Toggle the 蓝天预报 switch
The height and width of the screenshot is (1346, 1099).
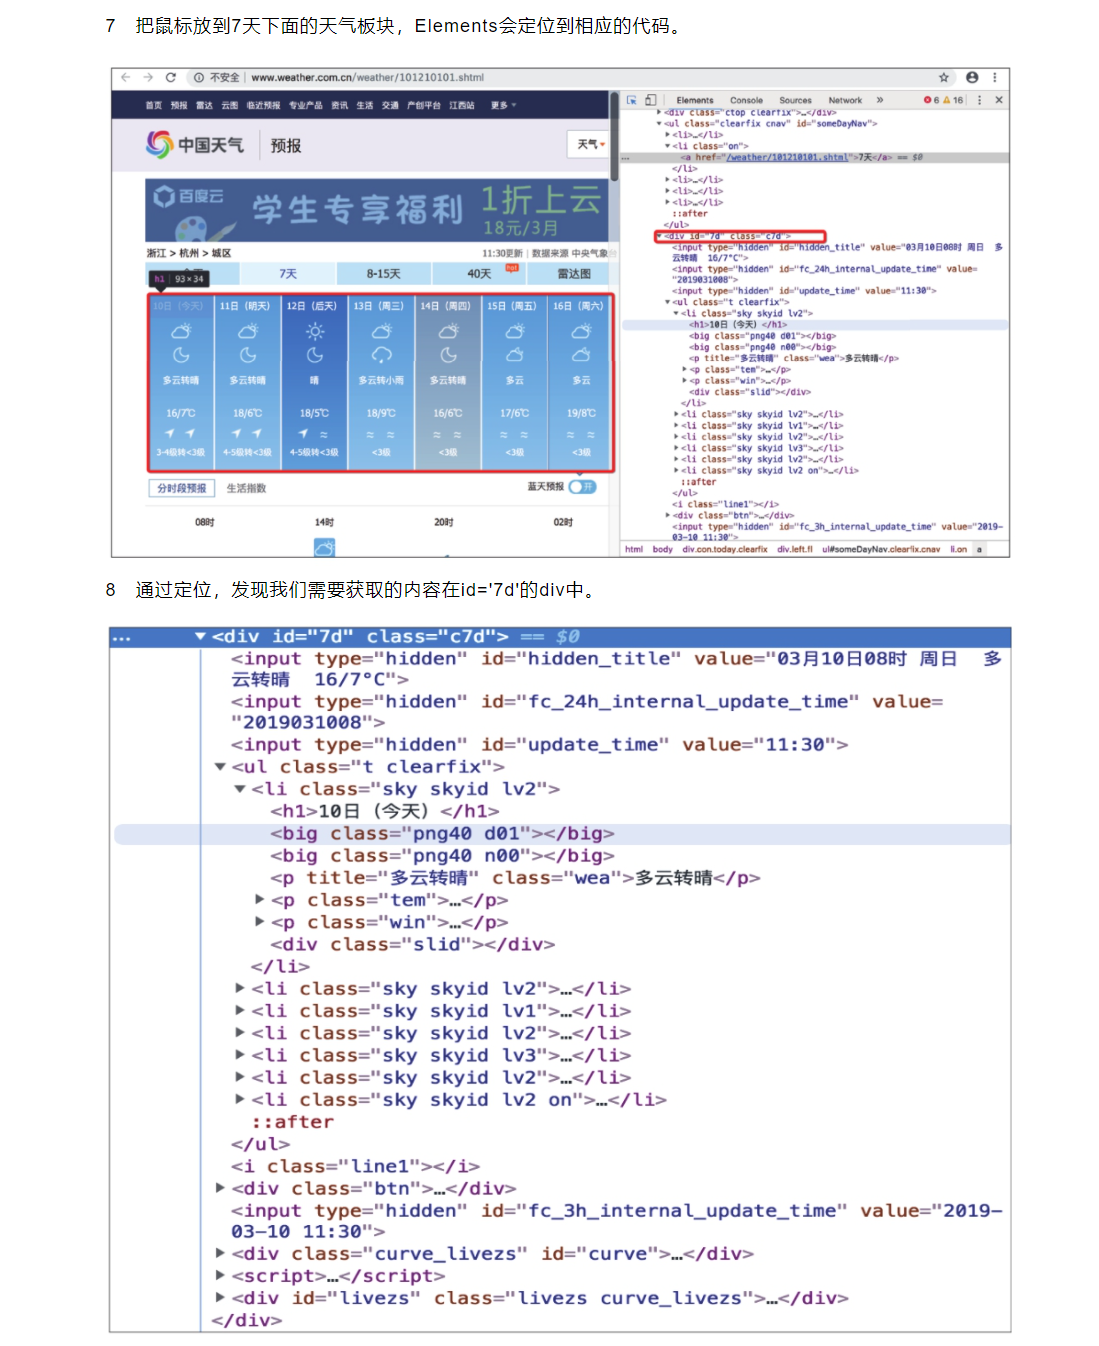pyautogui.click(x=582, y=487)
